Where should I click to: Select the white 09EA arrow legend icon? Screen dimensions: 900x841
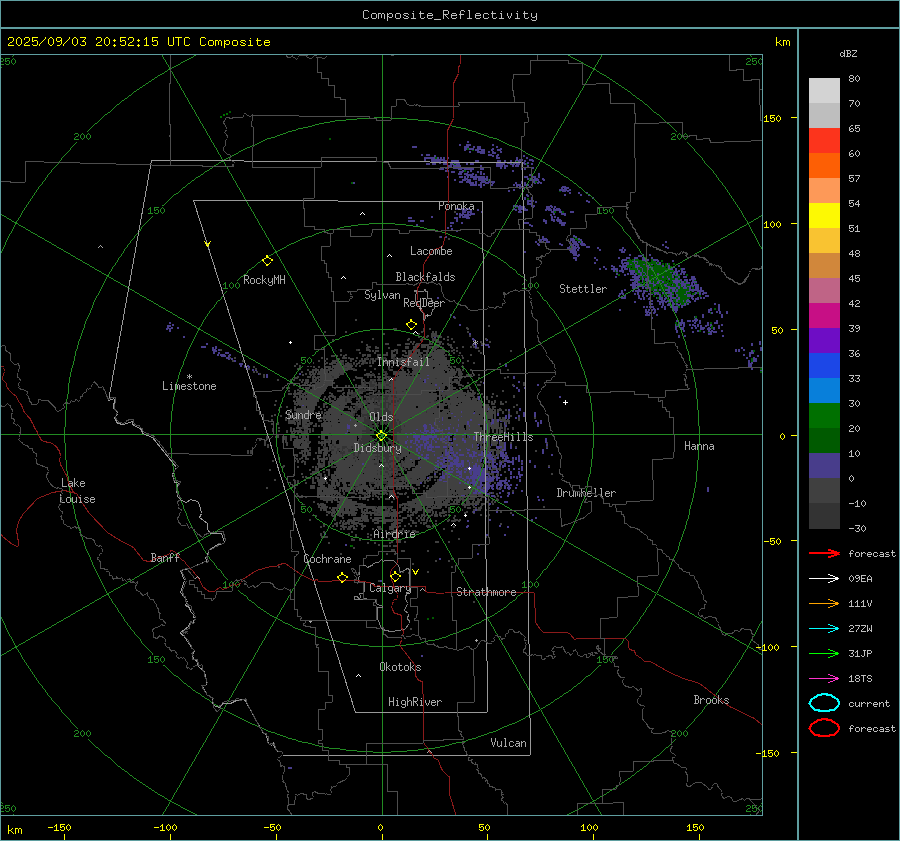coord(824,578)
